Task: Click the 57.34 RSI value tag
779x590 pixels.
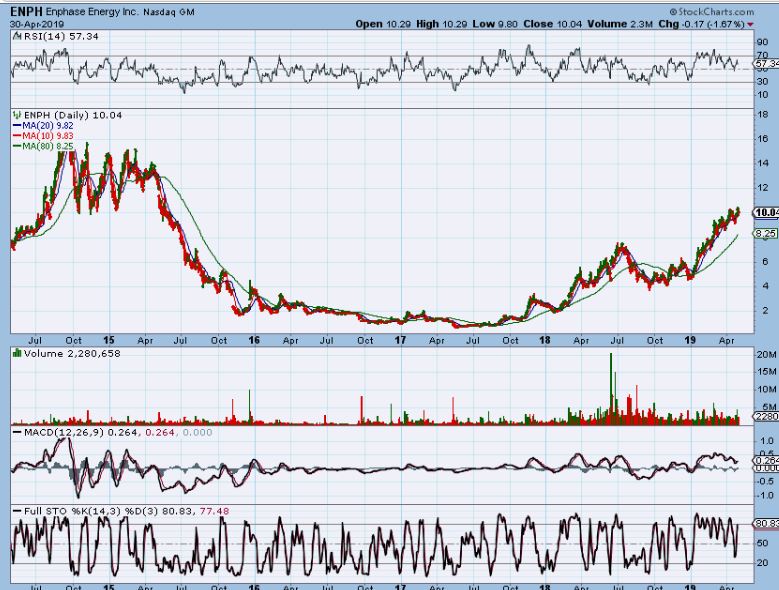Action: pyautogui.click(x=767, y=64)
